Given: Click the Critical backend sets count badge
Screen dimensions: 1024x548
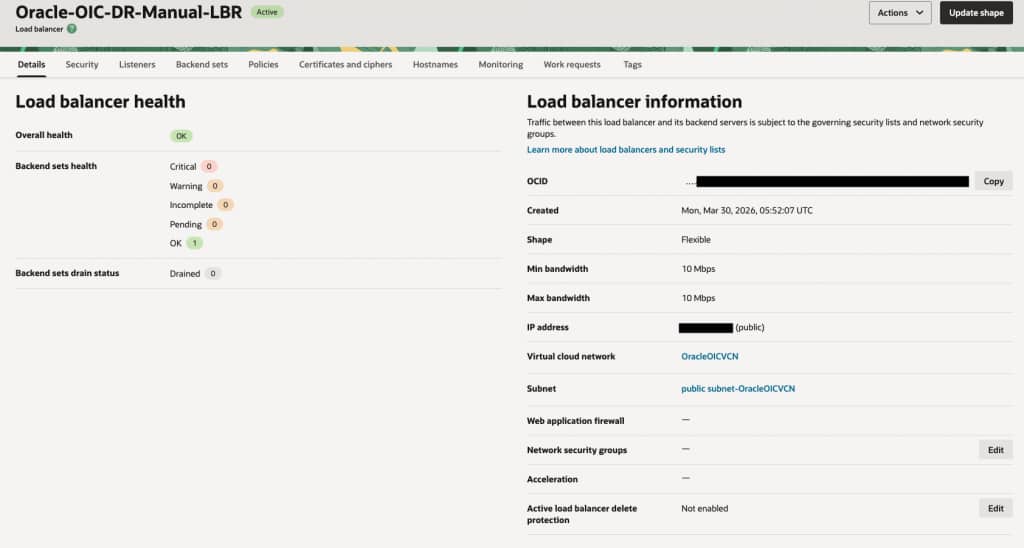Looking at the screenshot, I should pyautogui.click(x=209, y=167).
